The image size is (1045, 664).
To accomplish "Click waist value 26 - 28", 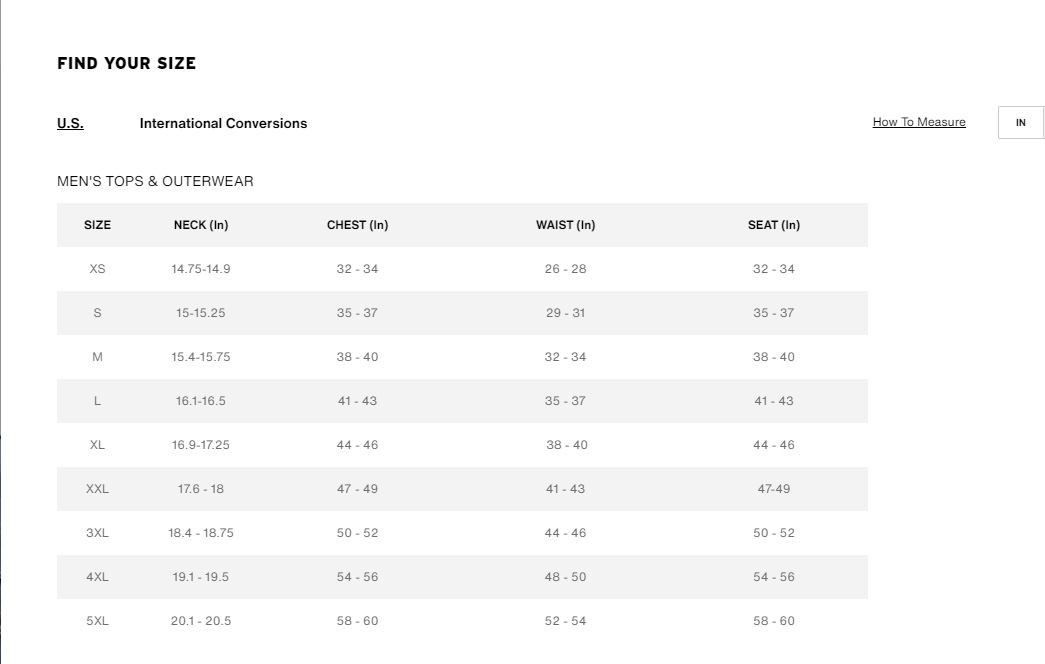I will (565, 269).
